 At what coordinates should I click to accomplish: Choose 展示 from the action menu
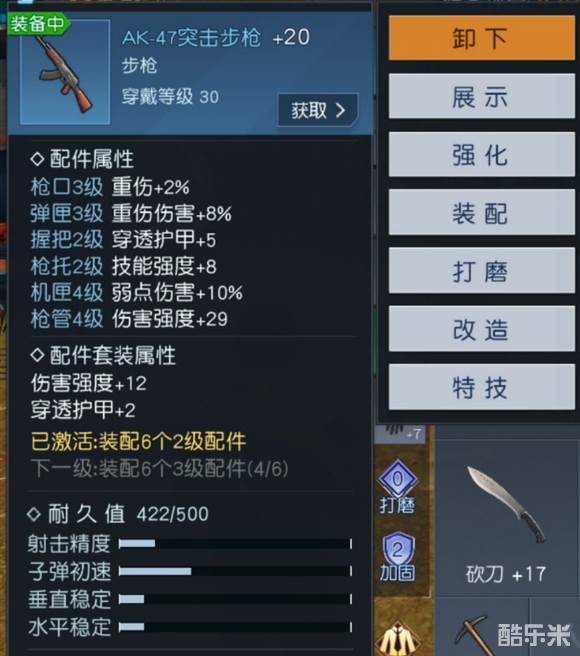point(481,96)
